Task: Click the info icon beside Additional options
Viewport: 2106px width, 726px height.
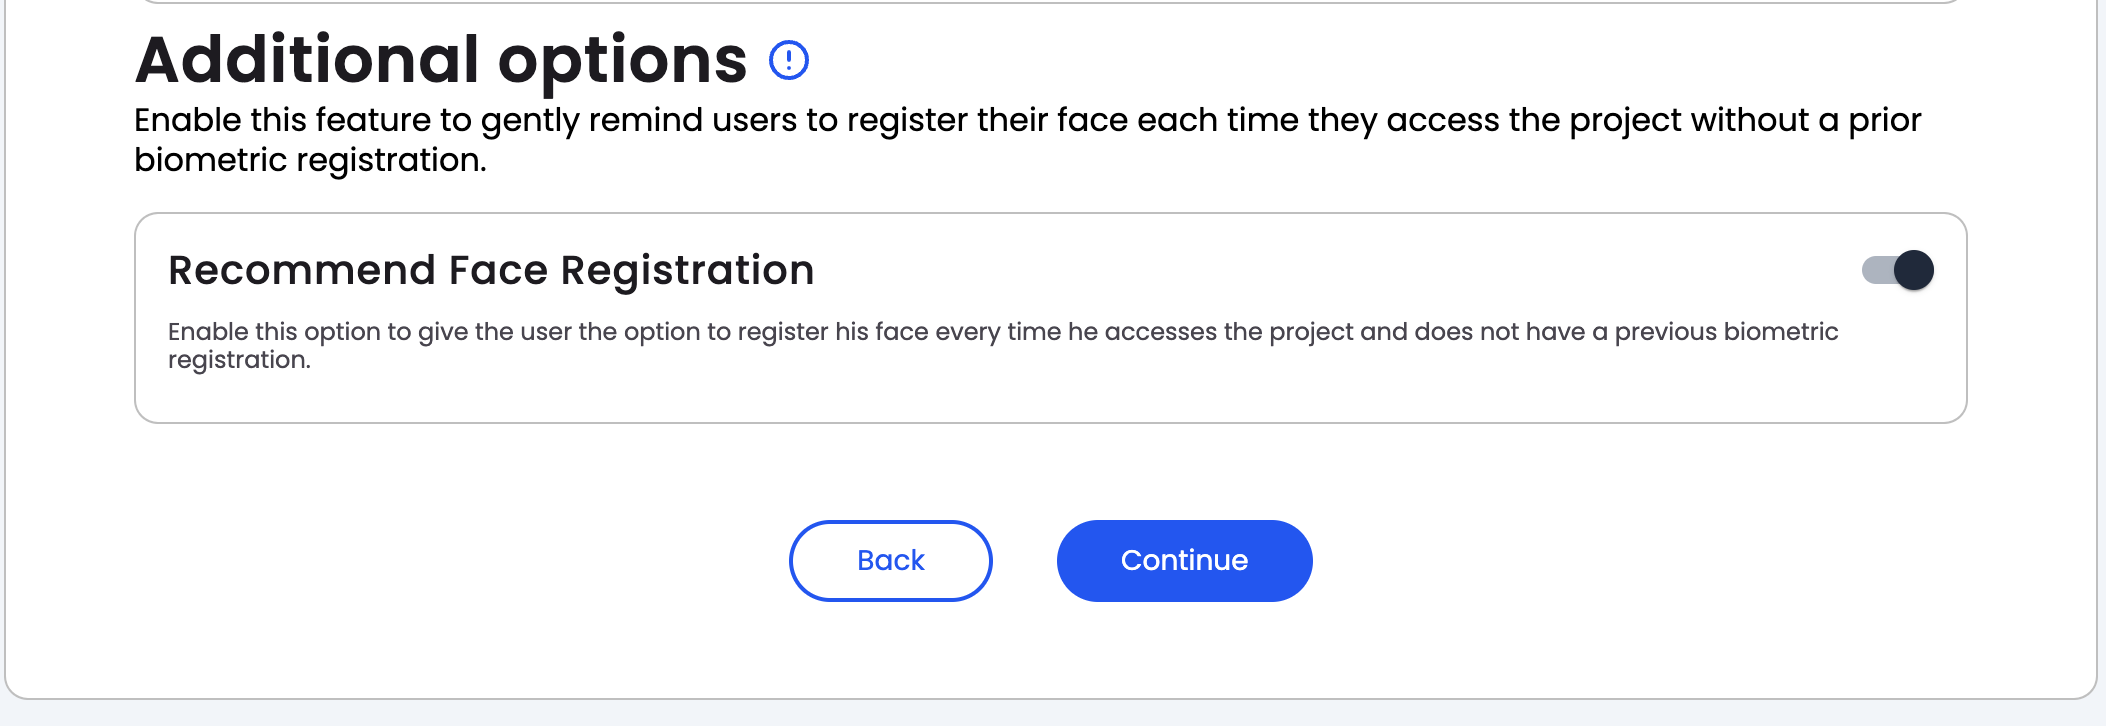Action: coord(789,60)
